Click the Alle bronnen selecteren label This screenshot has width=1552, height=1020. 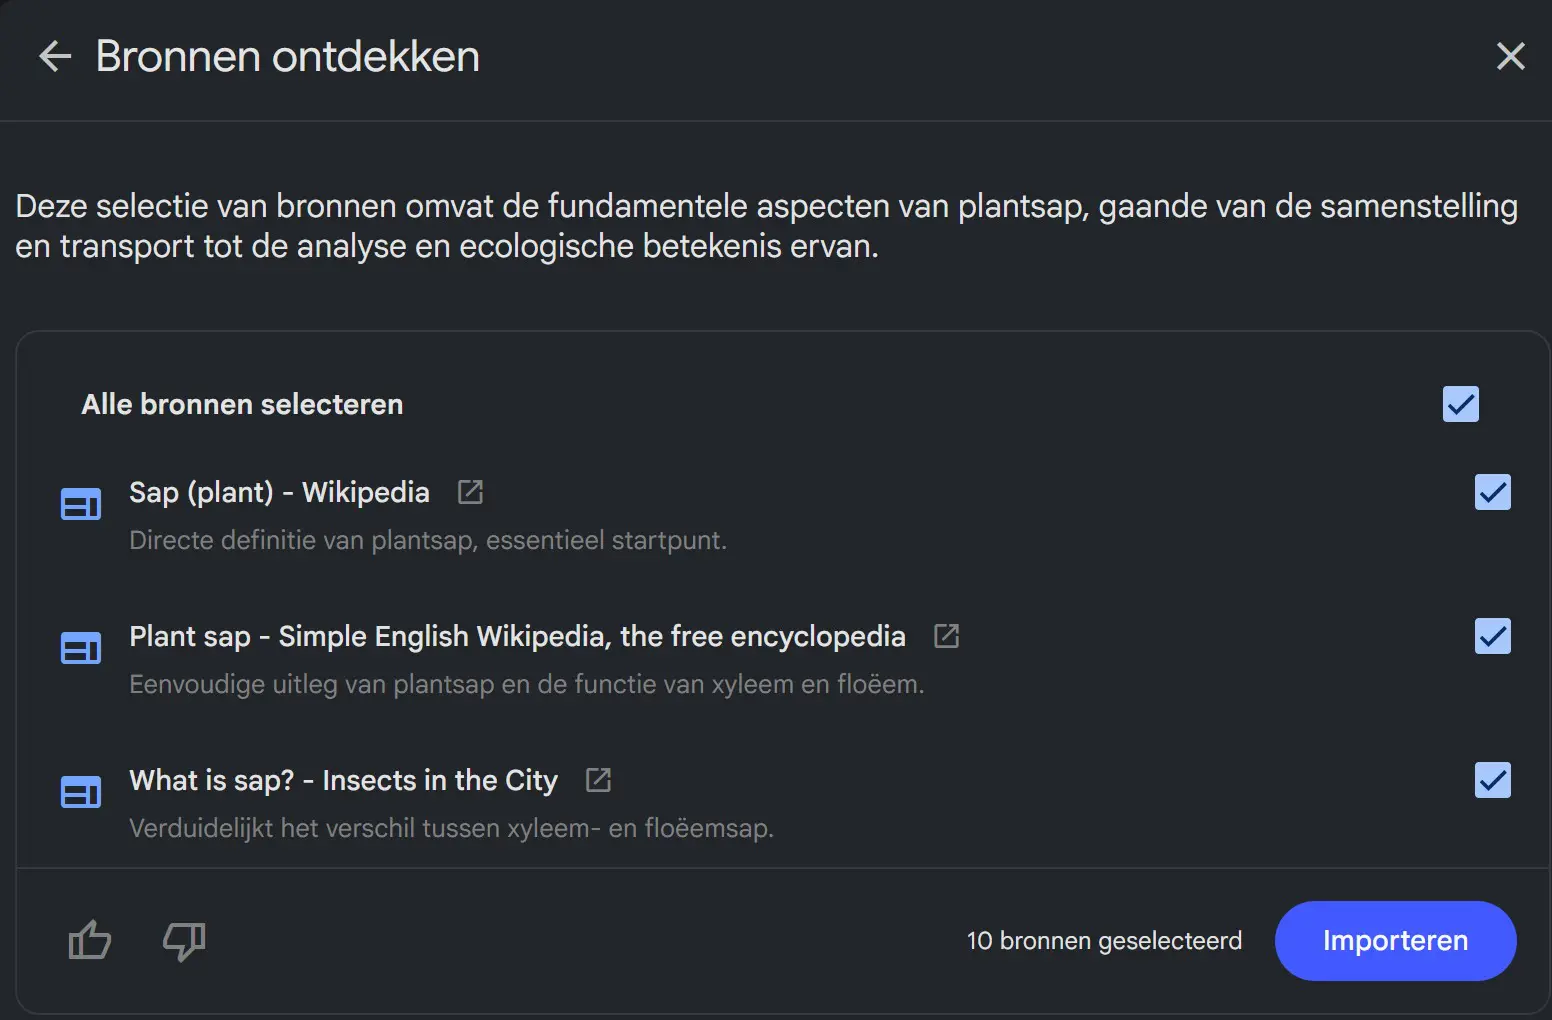[242, 404]
